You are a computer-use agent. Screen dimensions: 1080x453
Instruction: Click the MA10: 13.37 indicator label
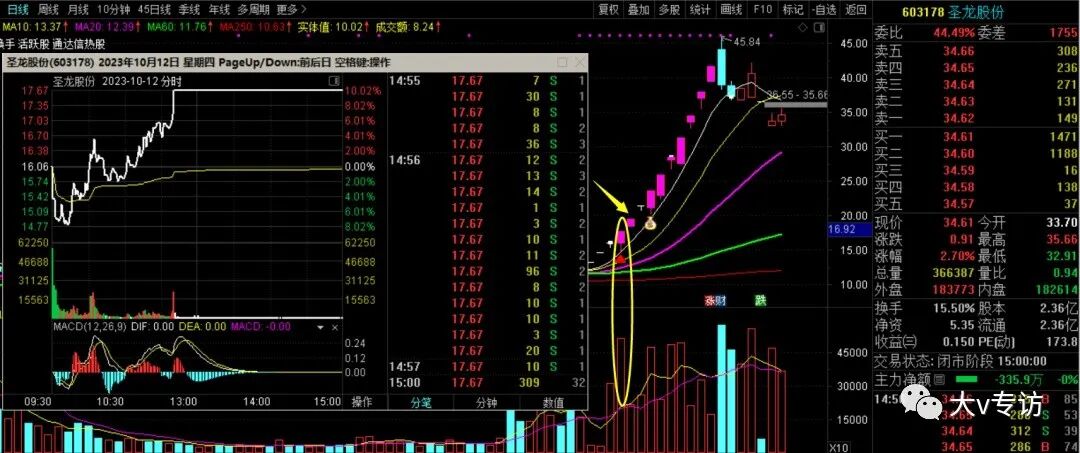point(34,27)
